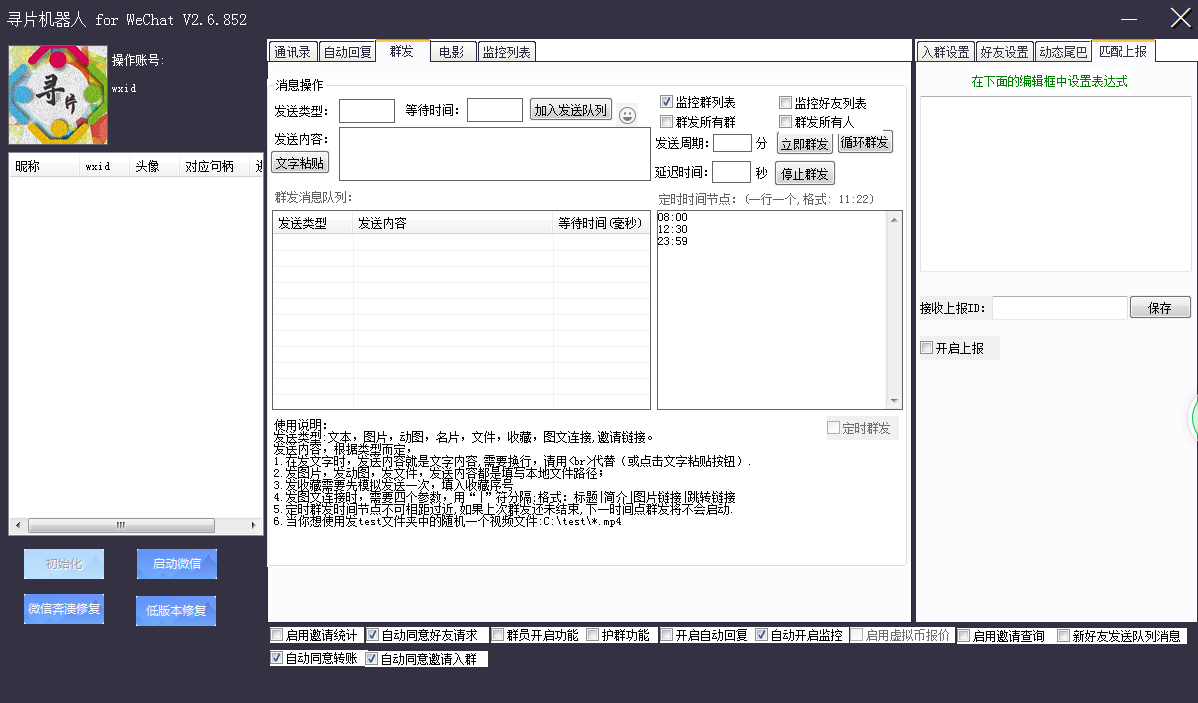Viewport: 1198px width, 703px height.
Task: Click the 文字粘贴 button
Action: 300,163
